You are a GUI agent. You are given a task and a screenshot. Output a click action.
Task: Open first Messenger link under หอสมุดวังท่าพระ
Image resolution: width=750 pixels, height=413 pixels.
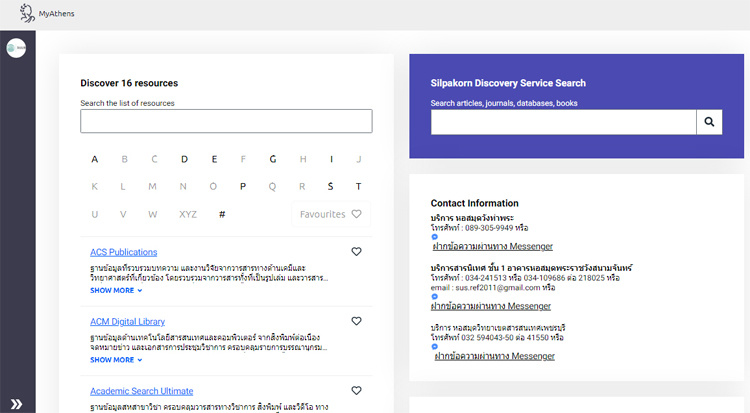(x=493, y=246)
